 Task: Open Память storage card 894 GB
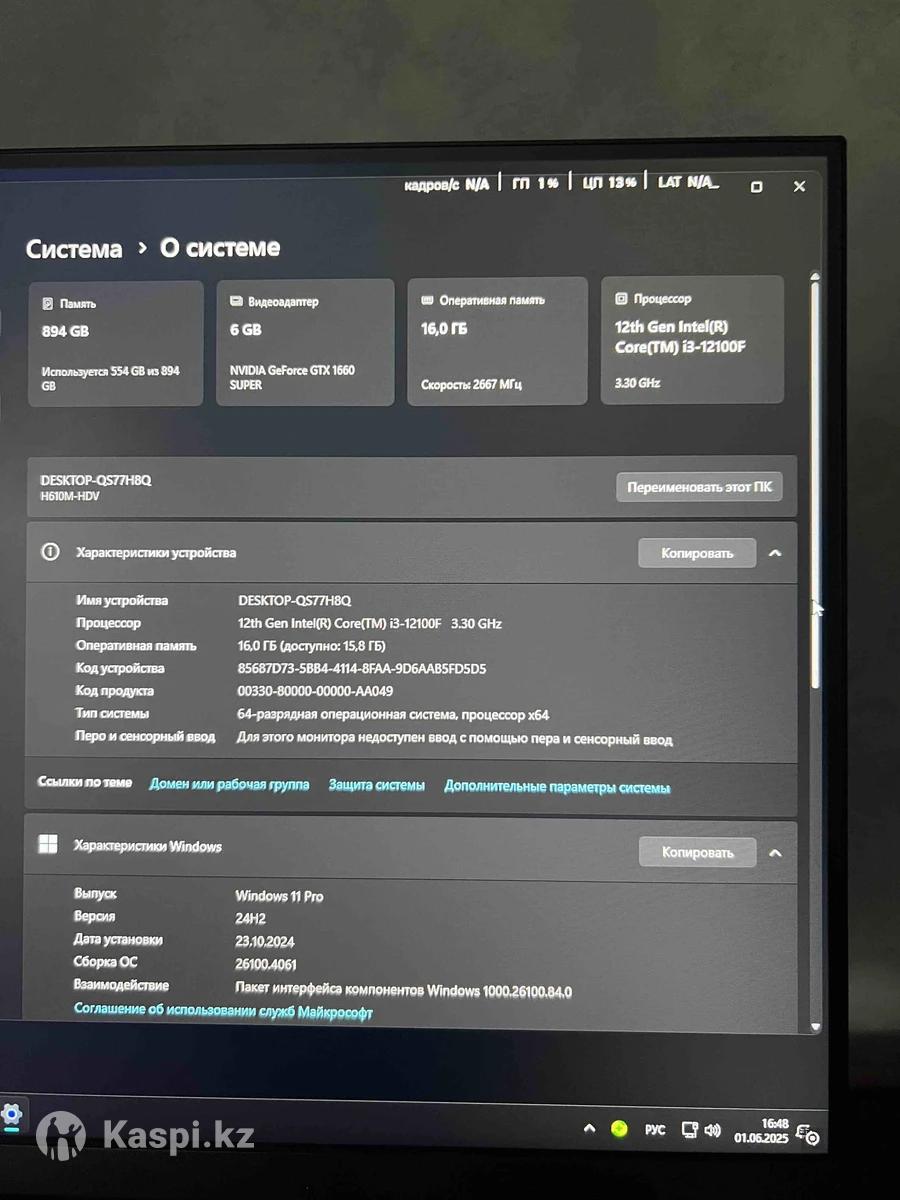[x=116, y=343]
